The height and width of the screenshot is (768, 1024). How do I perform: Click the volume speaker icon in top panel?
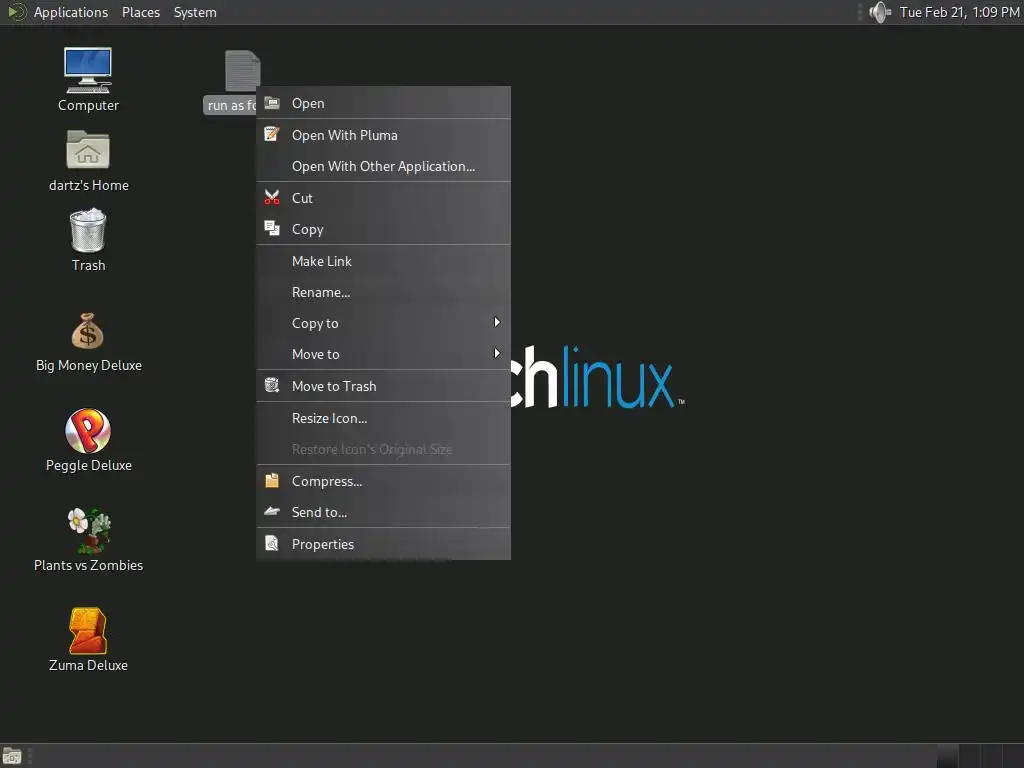[880, 12]
